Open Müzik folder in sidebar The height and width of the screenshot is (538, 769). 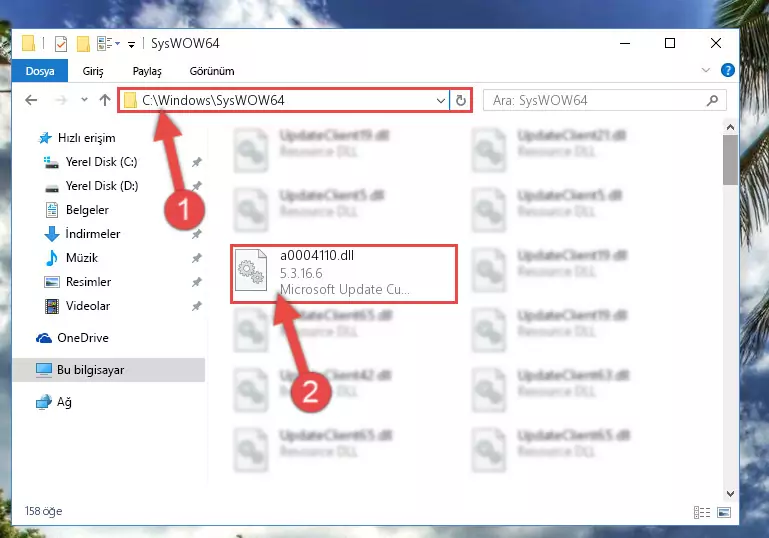72,258
